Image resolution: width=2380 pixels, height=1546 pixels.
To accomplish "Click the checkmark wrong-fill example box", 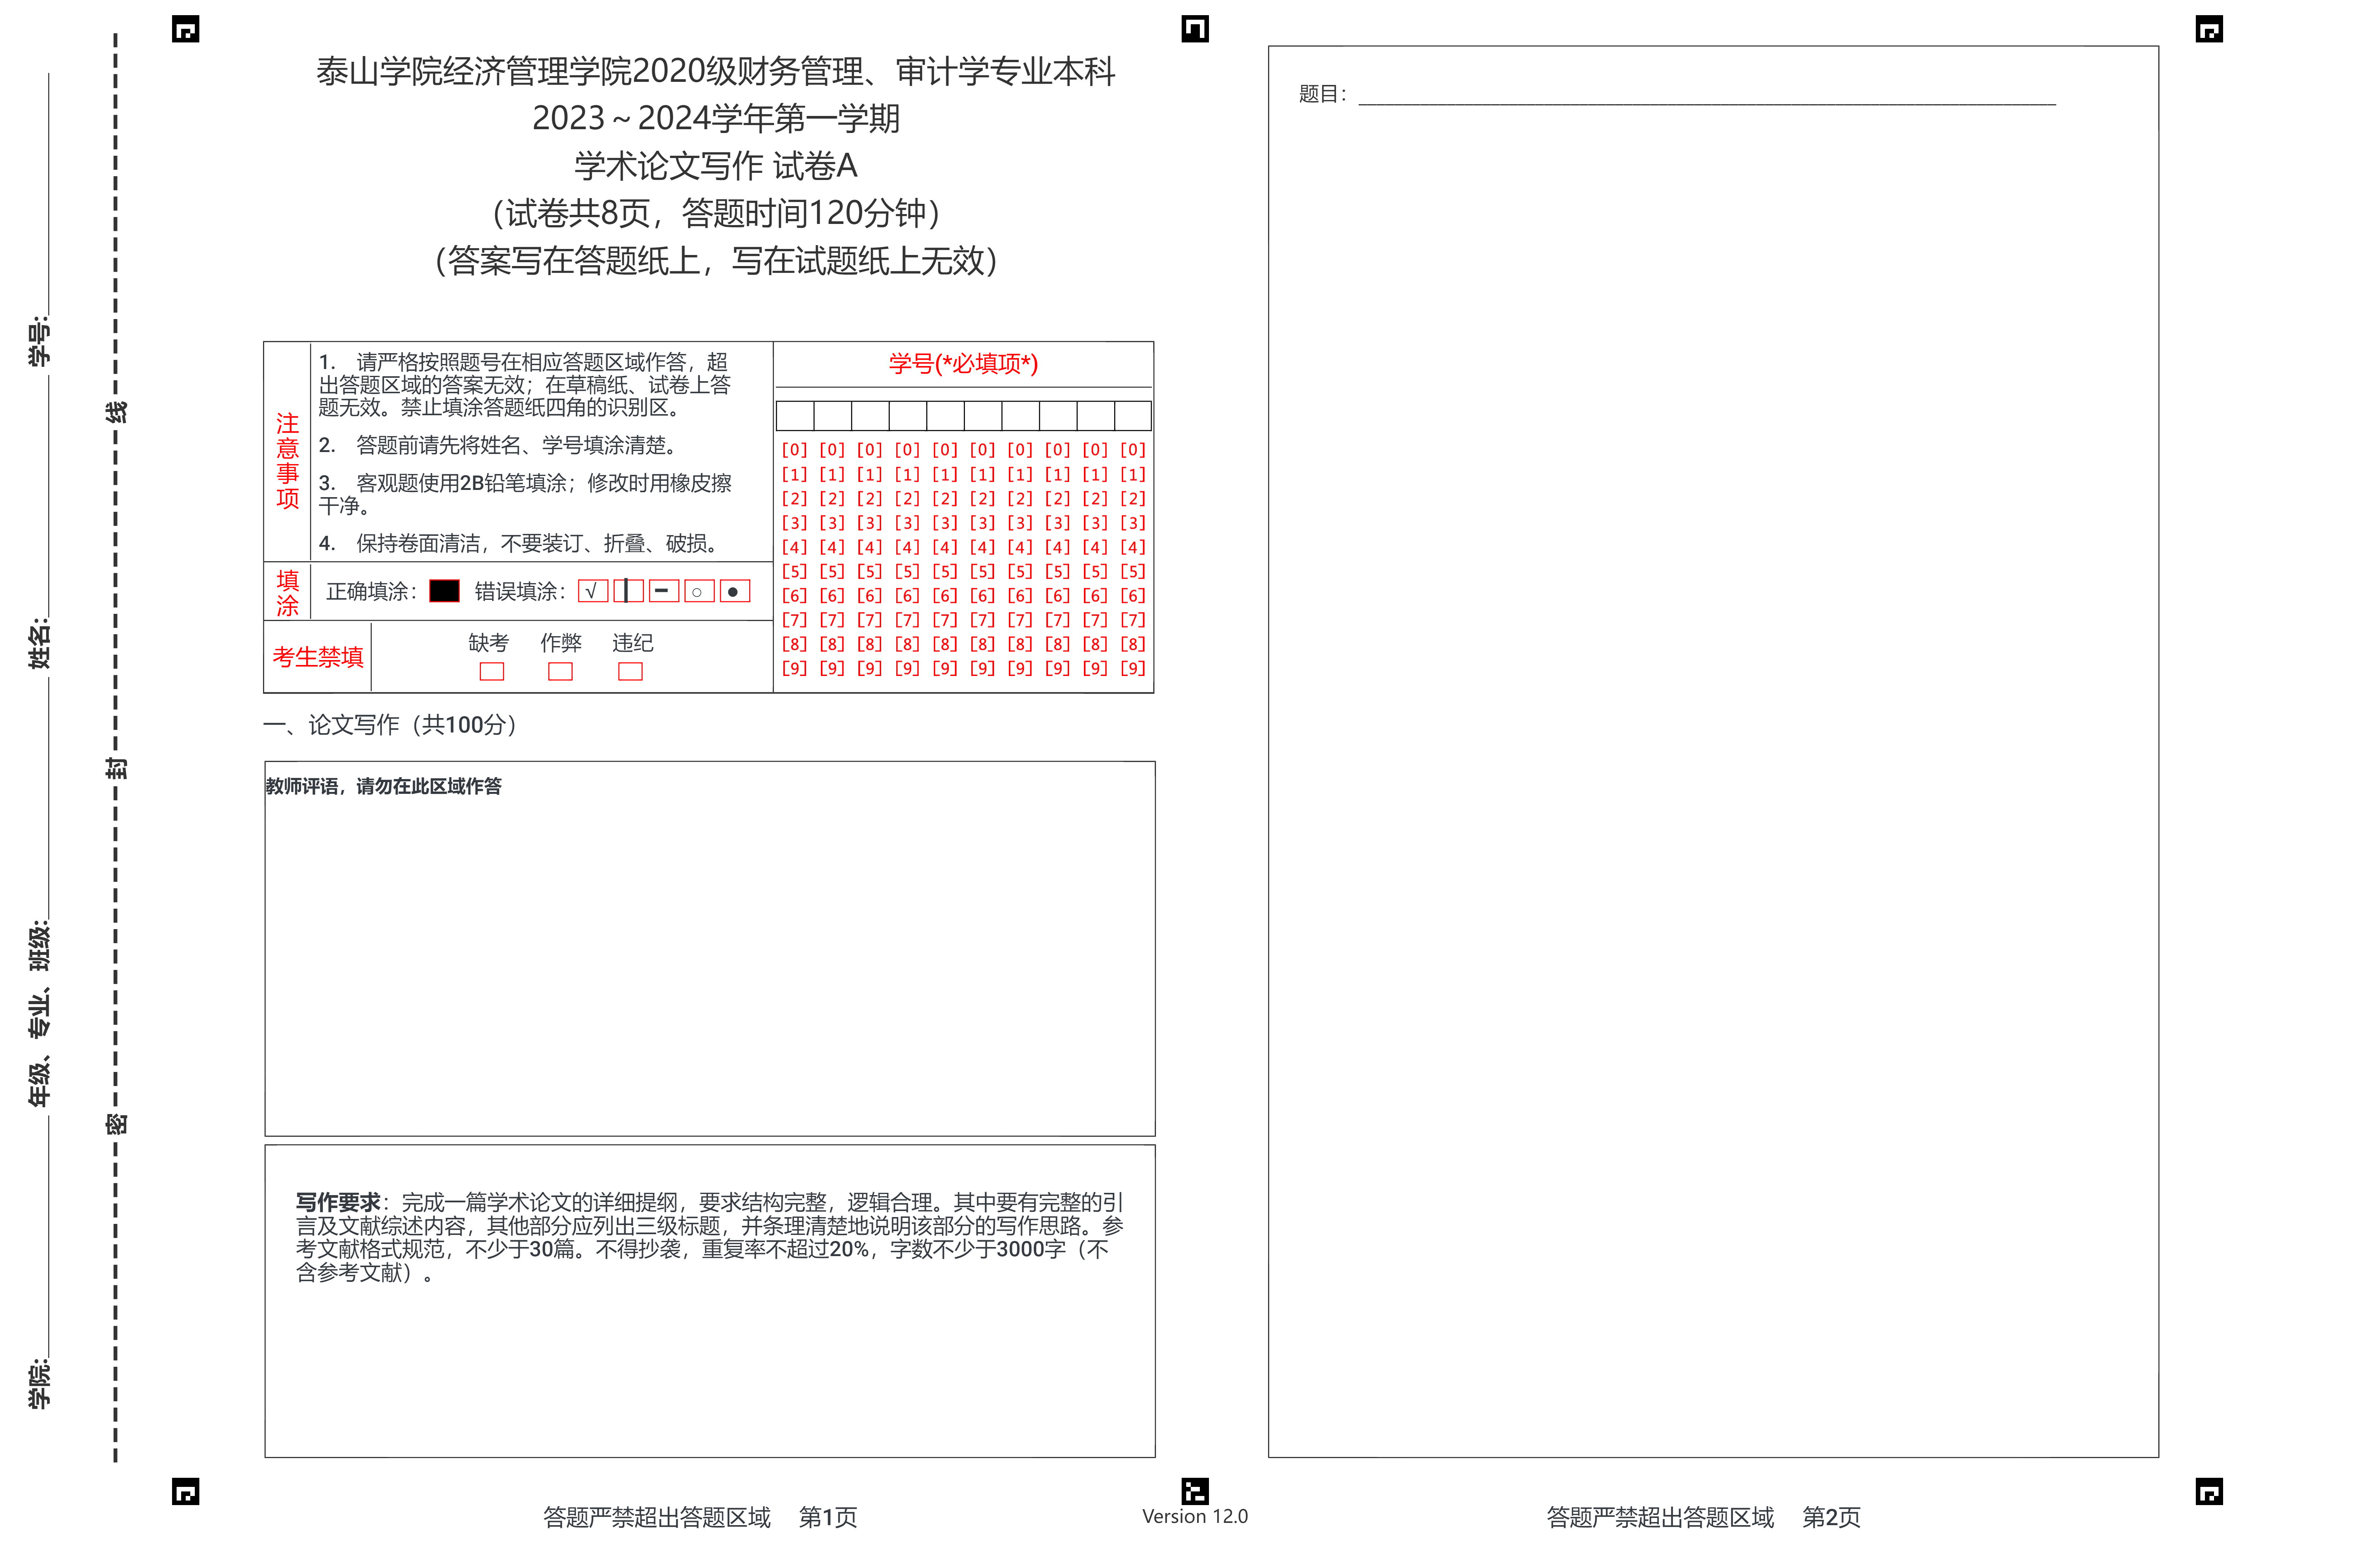I will [x=593, y=591].
